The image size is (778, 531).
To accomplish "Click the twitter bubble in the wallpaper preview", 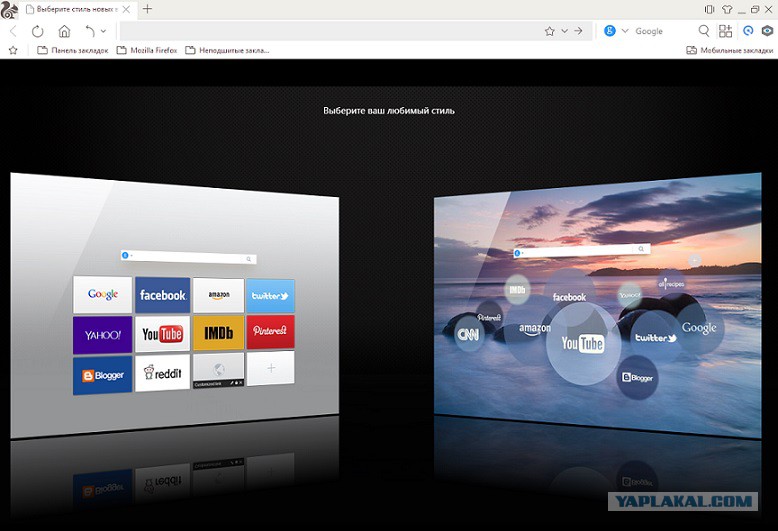I will [x=656, y=337].
